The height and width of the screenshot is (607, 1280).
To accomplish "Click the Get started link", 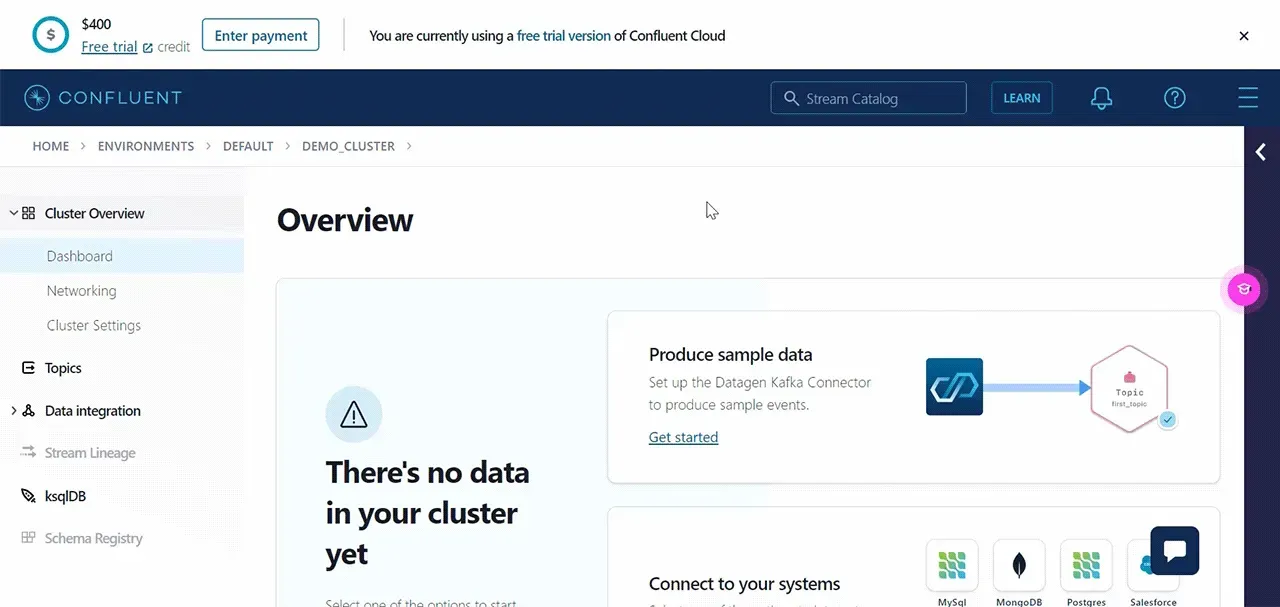I will 683,437.
